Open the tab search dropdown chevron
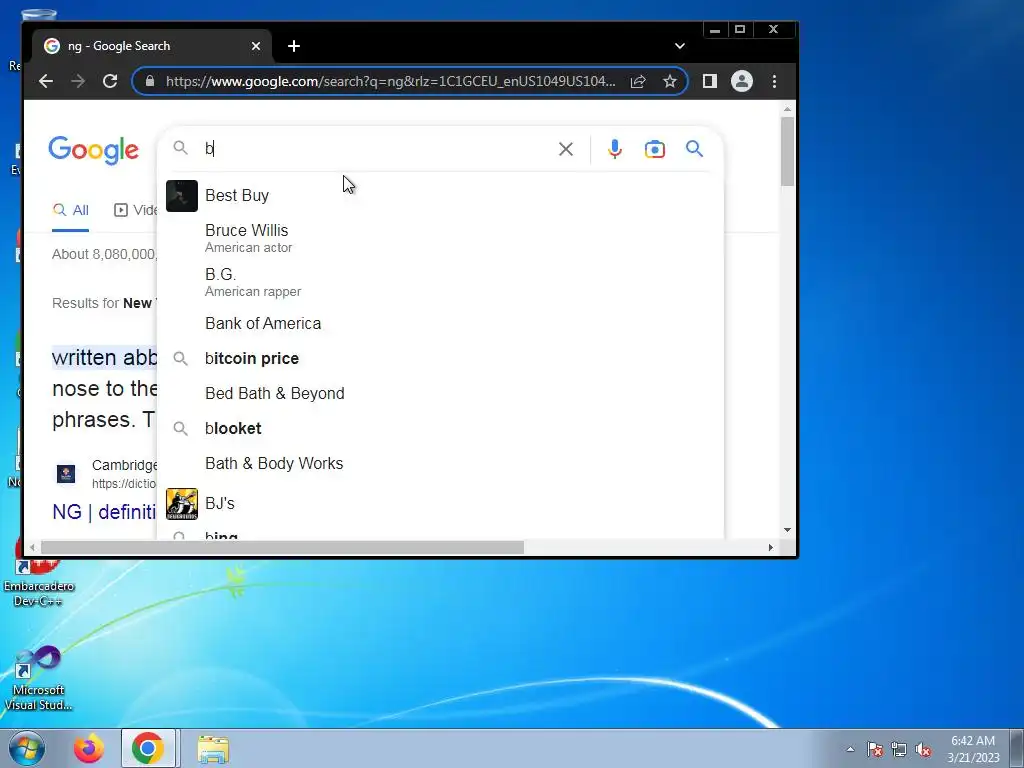This screenshot has width=1024, height=768. pos(680,46)
